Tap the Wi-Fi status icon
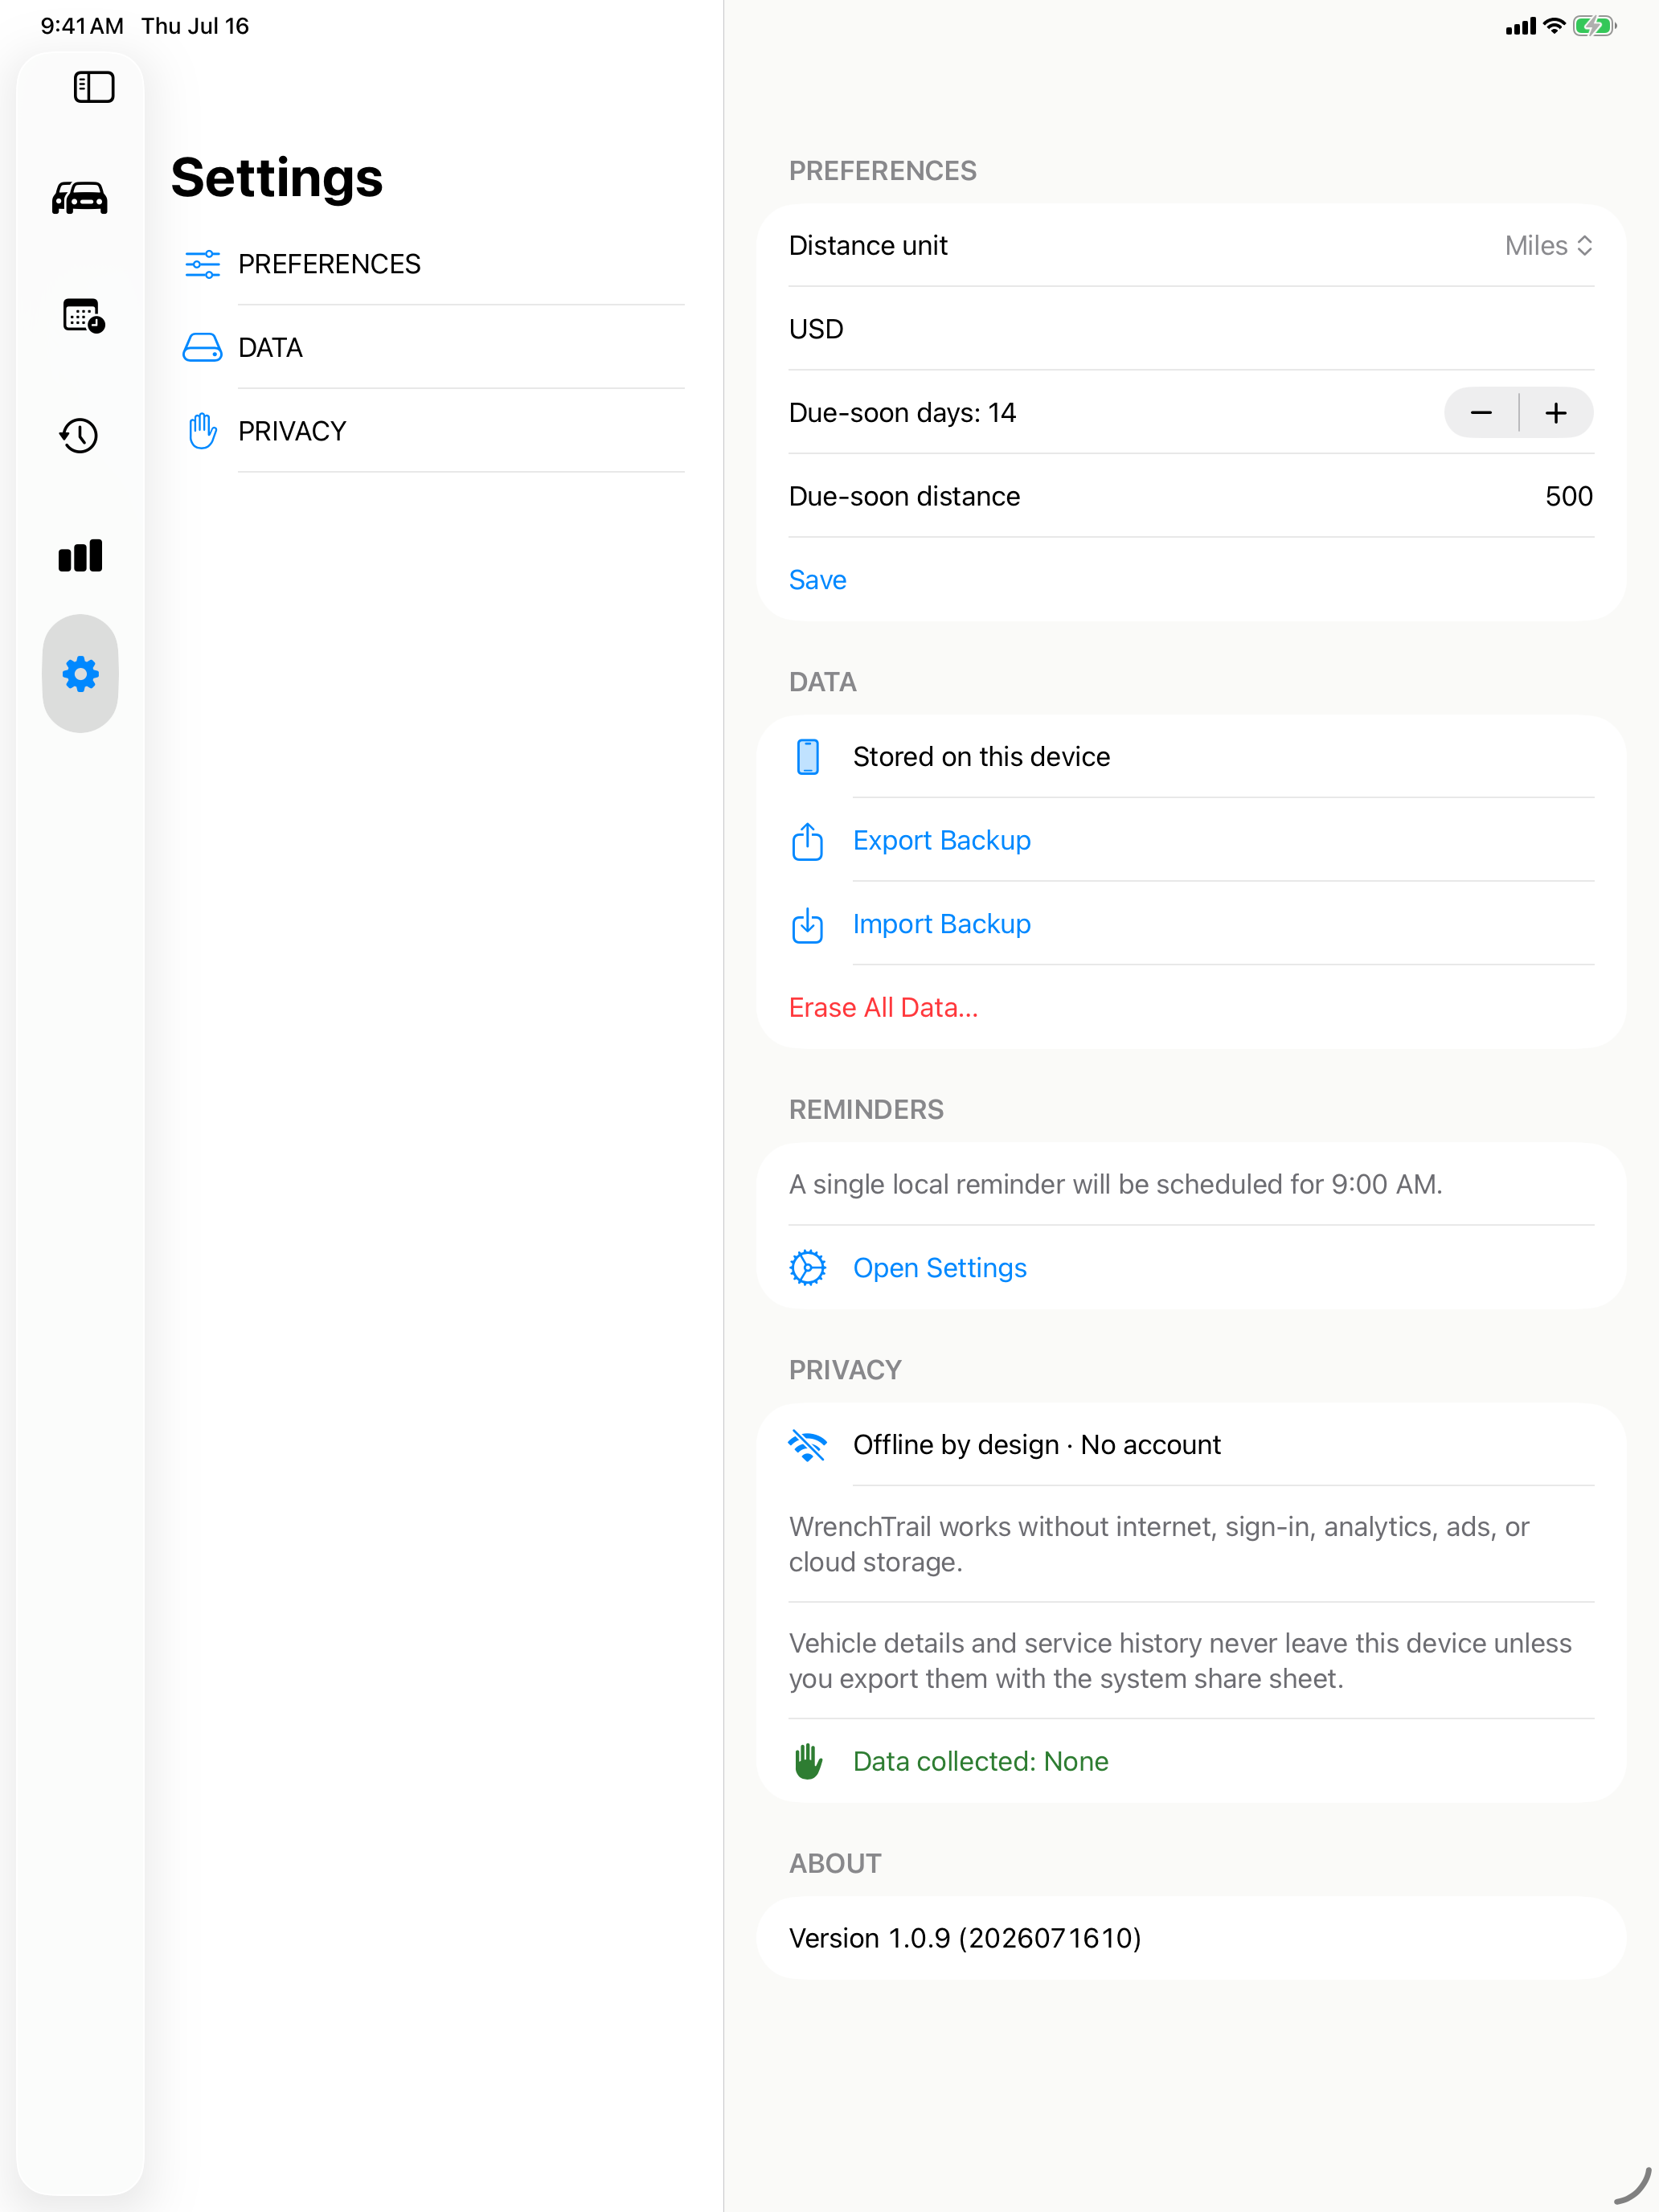The height and width of the screenshot is (2212, 1659). [x=1554, y=26]
